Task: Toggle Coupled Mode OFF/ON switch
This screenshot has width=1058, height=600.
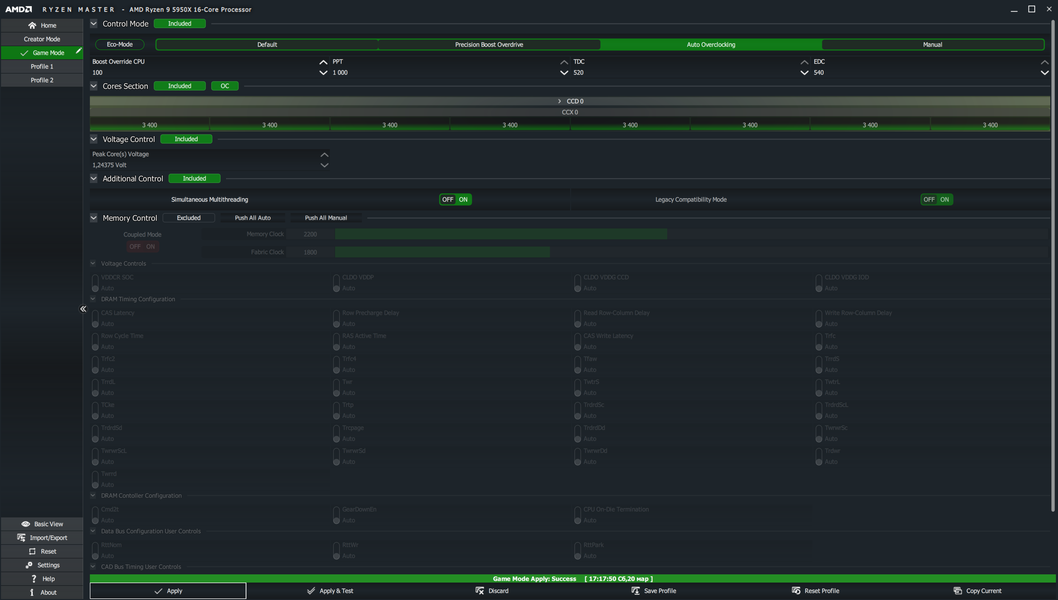Action: tap(142, 246)
